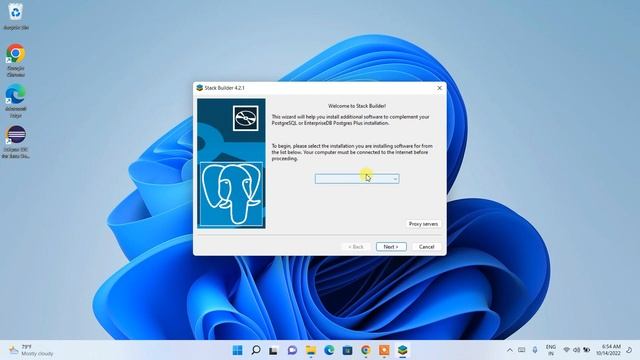Open Chat app from taskbar

292,350
